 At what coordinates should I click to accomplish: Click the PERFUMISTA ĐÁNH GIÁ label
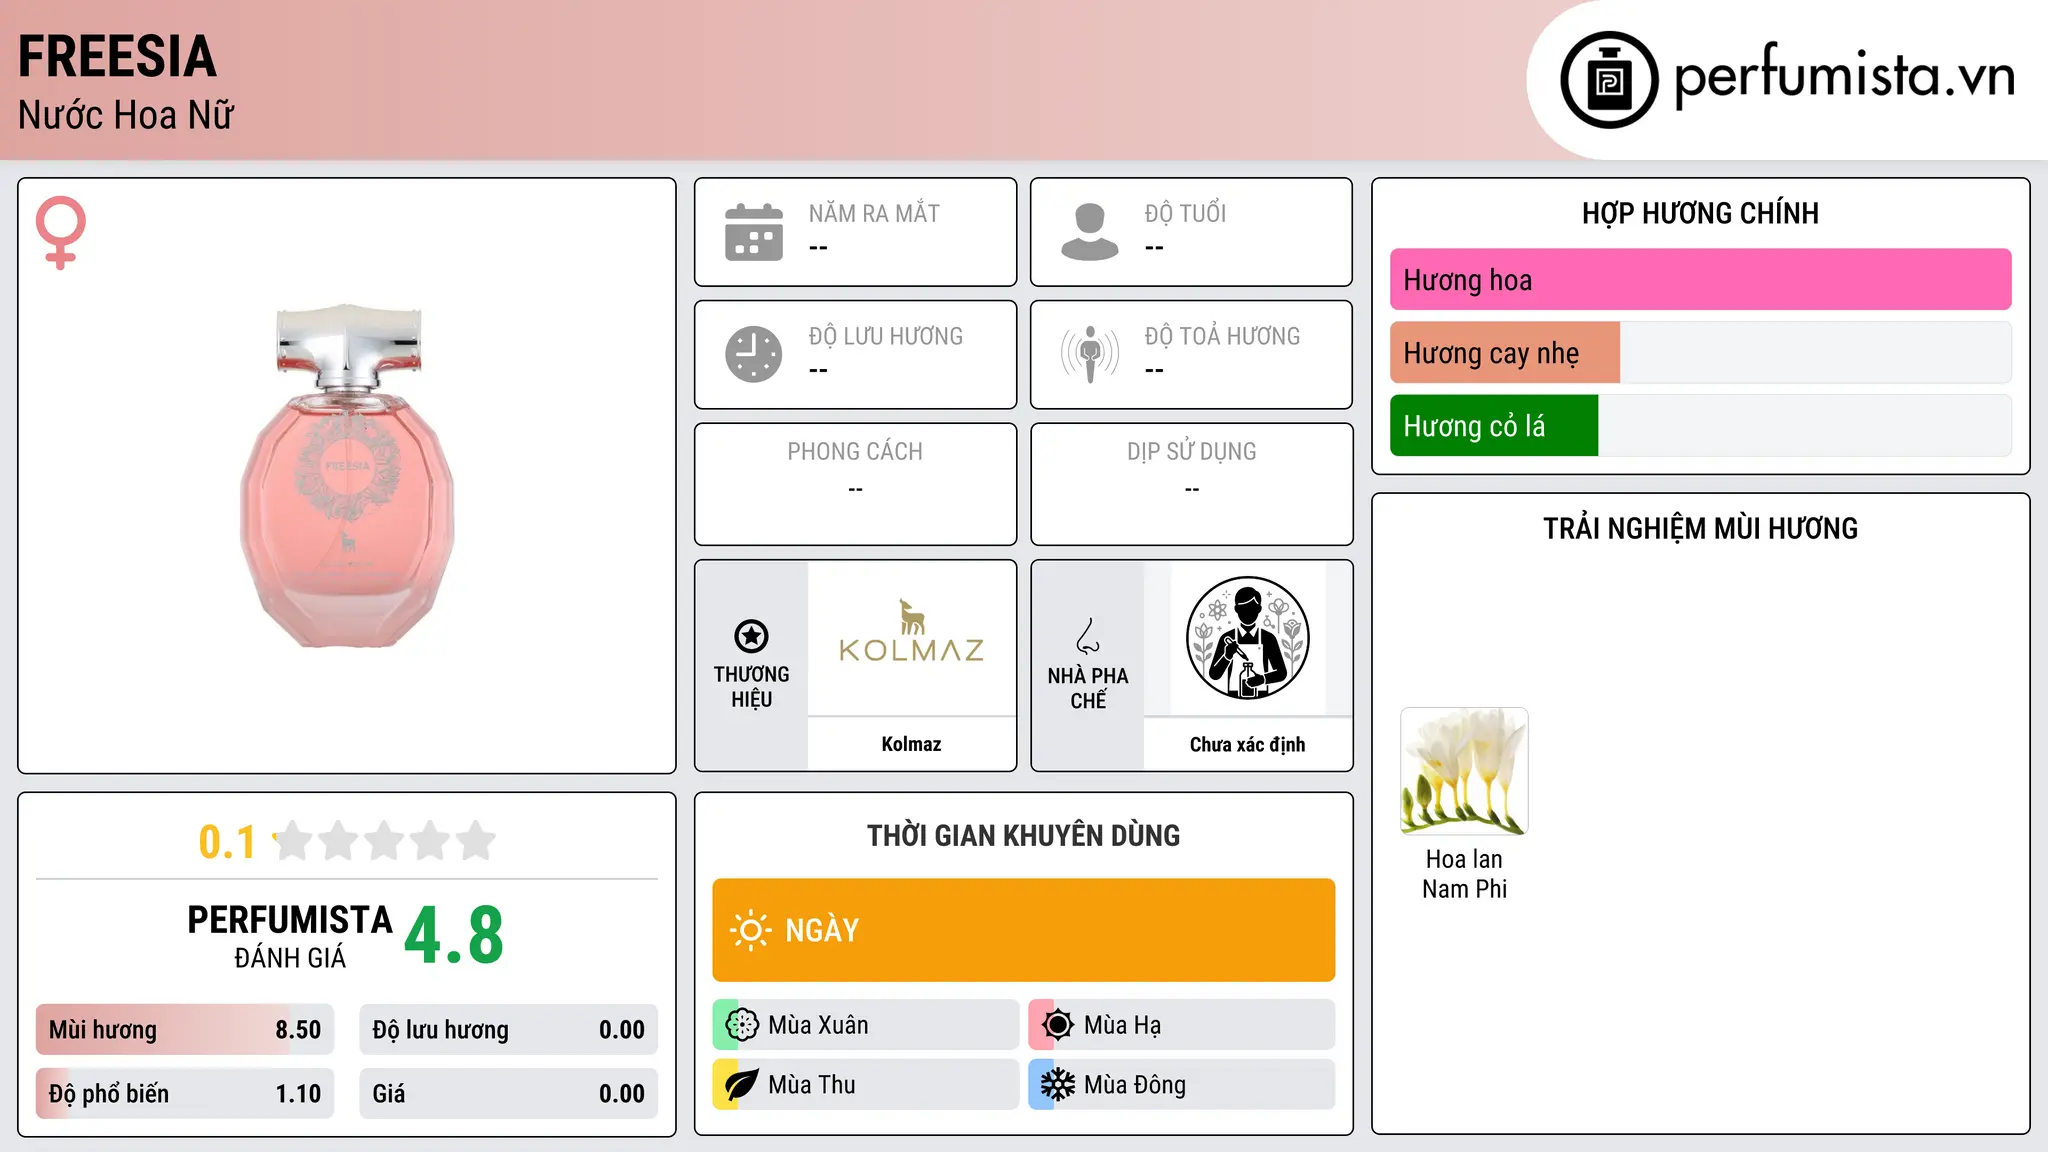290,936
